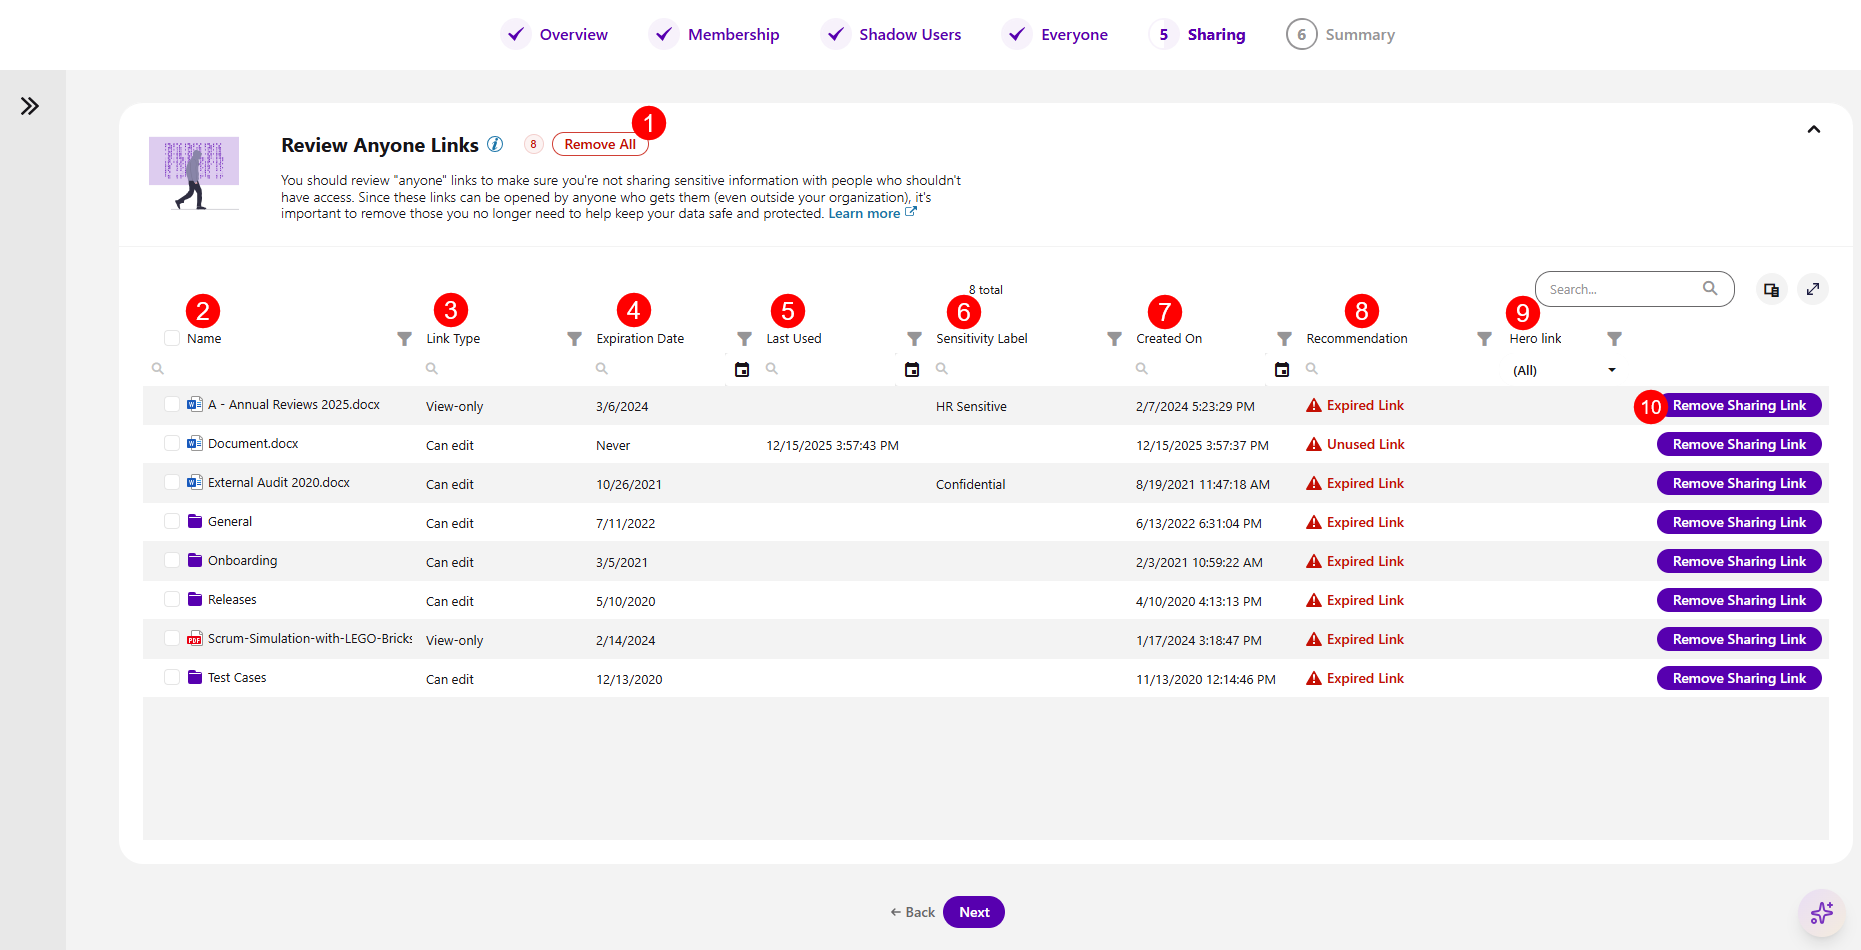Toggle the select-all checkbox in Name header

tap(172, 339)
